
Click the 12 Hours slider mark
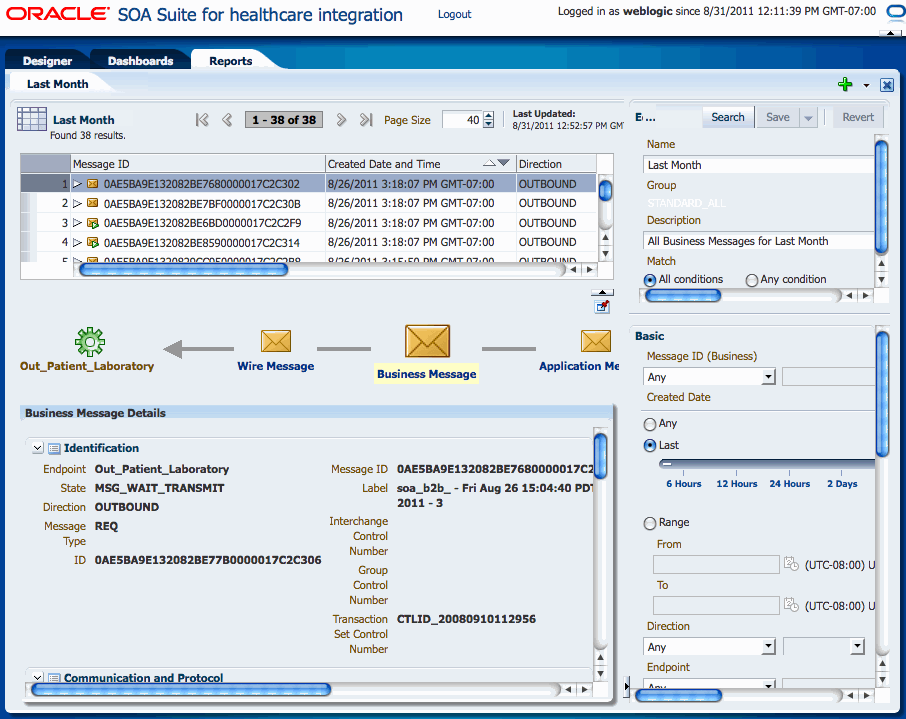pyautogui.click(x=737, y=484)
